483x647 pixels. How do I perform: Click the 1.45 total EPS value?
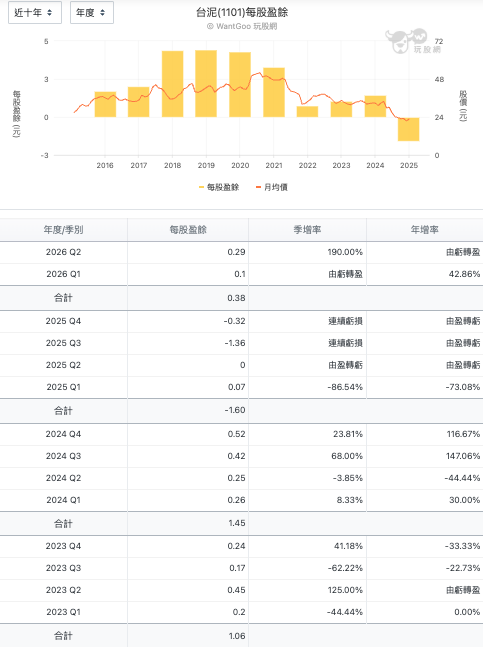[x=237, y=523]
